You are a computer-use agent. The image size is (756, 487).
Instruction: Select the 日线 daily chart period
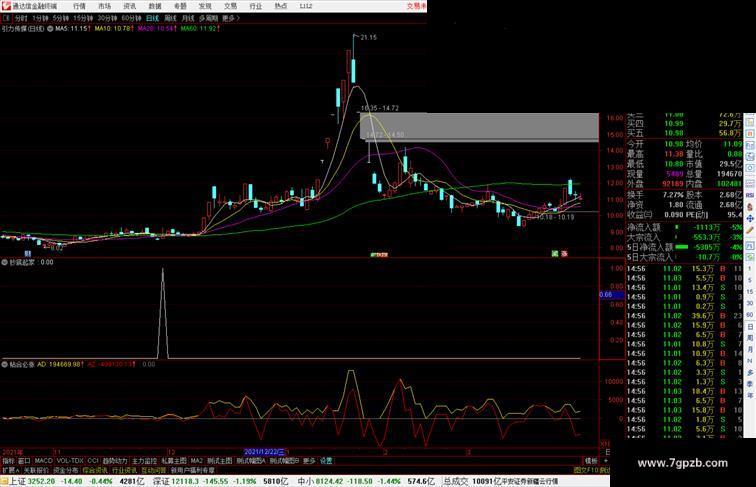[152, 18]
